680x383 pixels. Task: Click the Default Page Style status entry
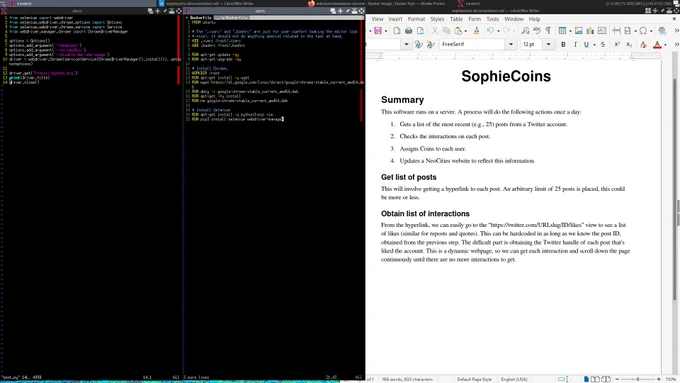pos(474,379)
